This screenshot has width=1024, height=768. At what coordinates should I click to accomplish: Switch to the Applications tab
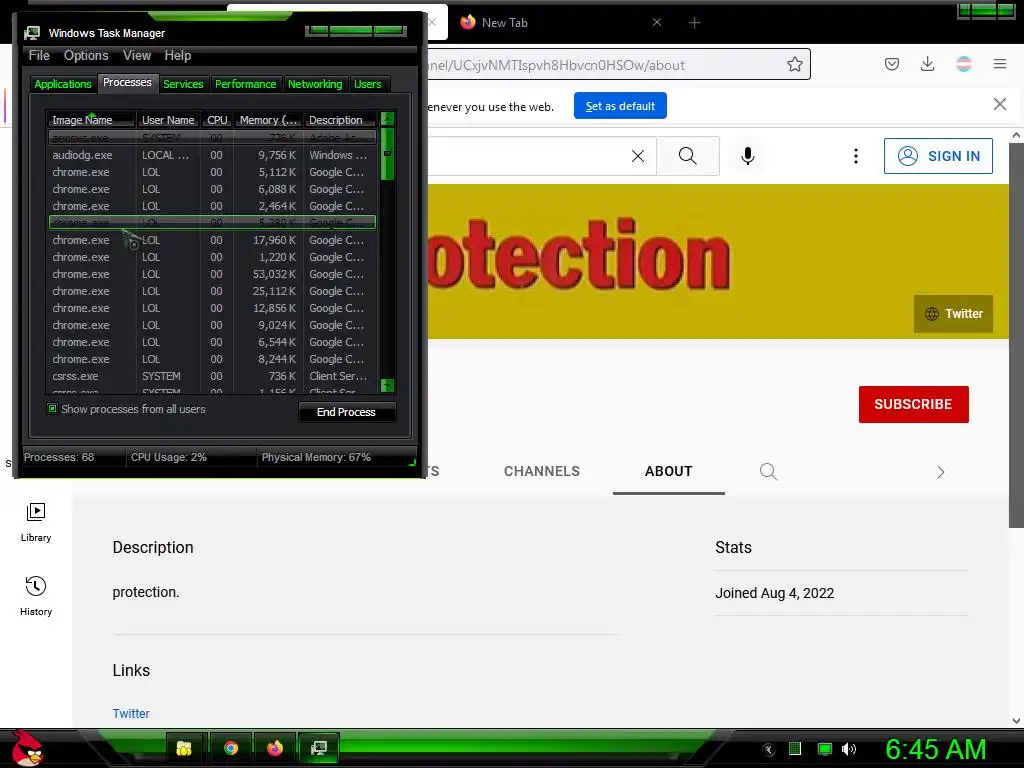[63, 84]
